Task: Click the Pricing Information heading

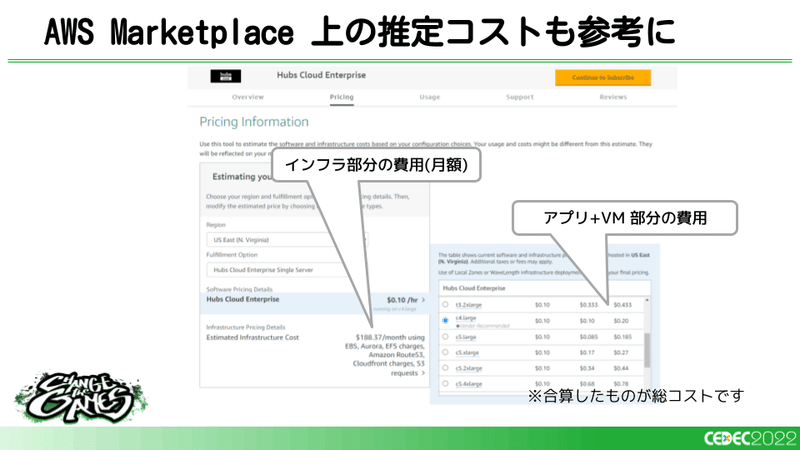Action: [254, 122]
